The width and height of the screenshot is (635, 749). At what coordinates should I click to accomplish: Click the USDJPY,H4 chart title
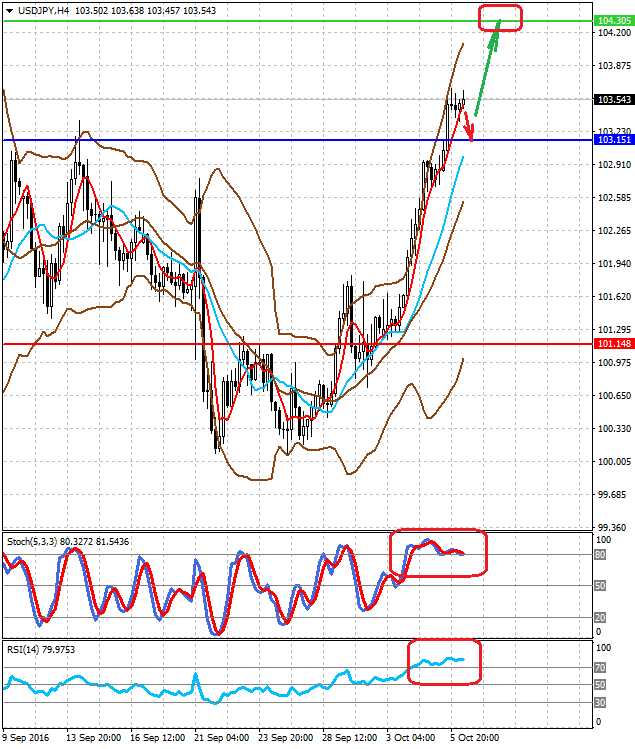[x=43, y=11]
